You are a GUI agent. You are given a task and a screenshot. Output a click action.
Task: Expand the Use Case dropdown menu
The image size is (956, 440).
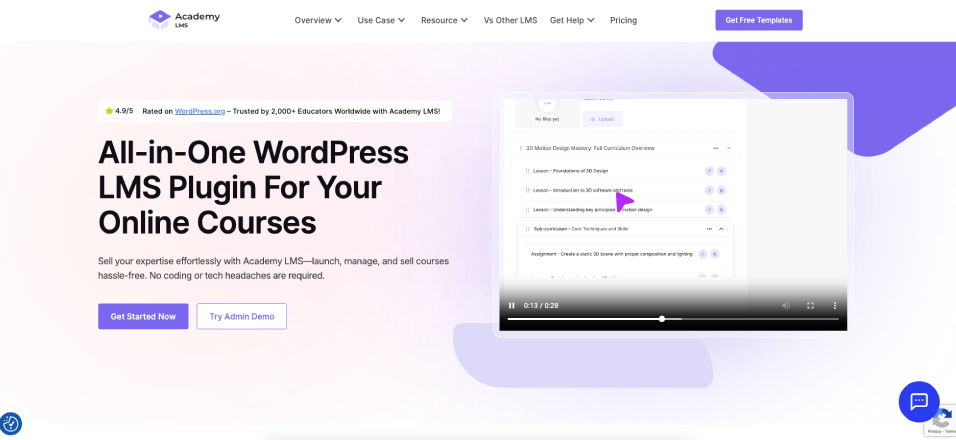pos(381,20)
